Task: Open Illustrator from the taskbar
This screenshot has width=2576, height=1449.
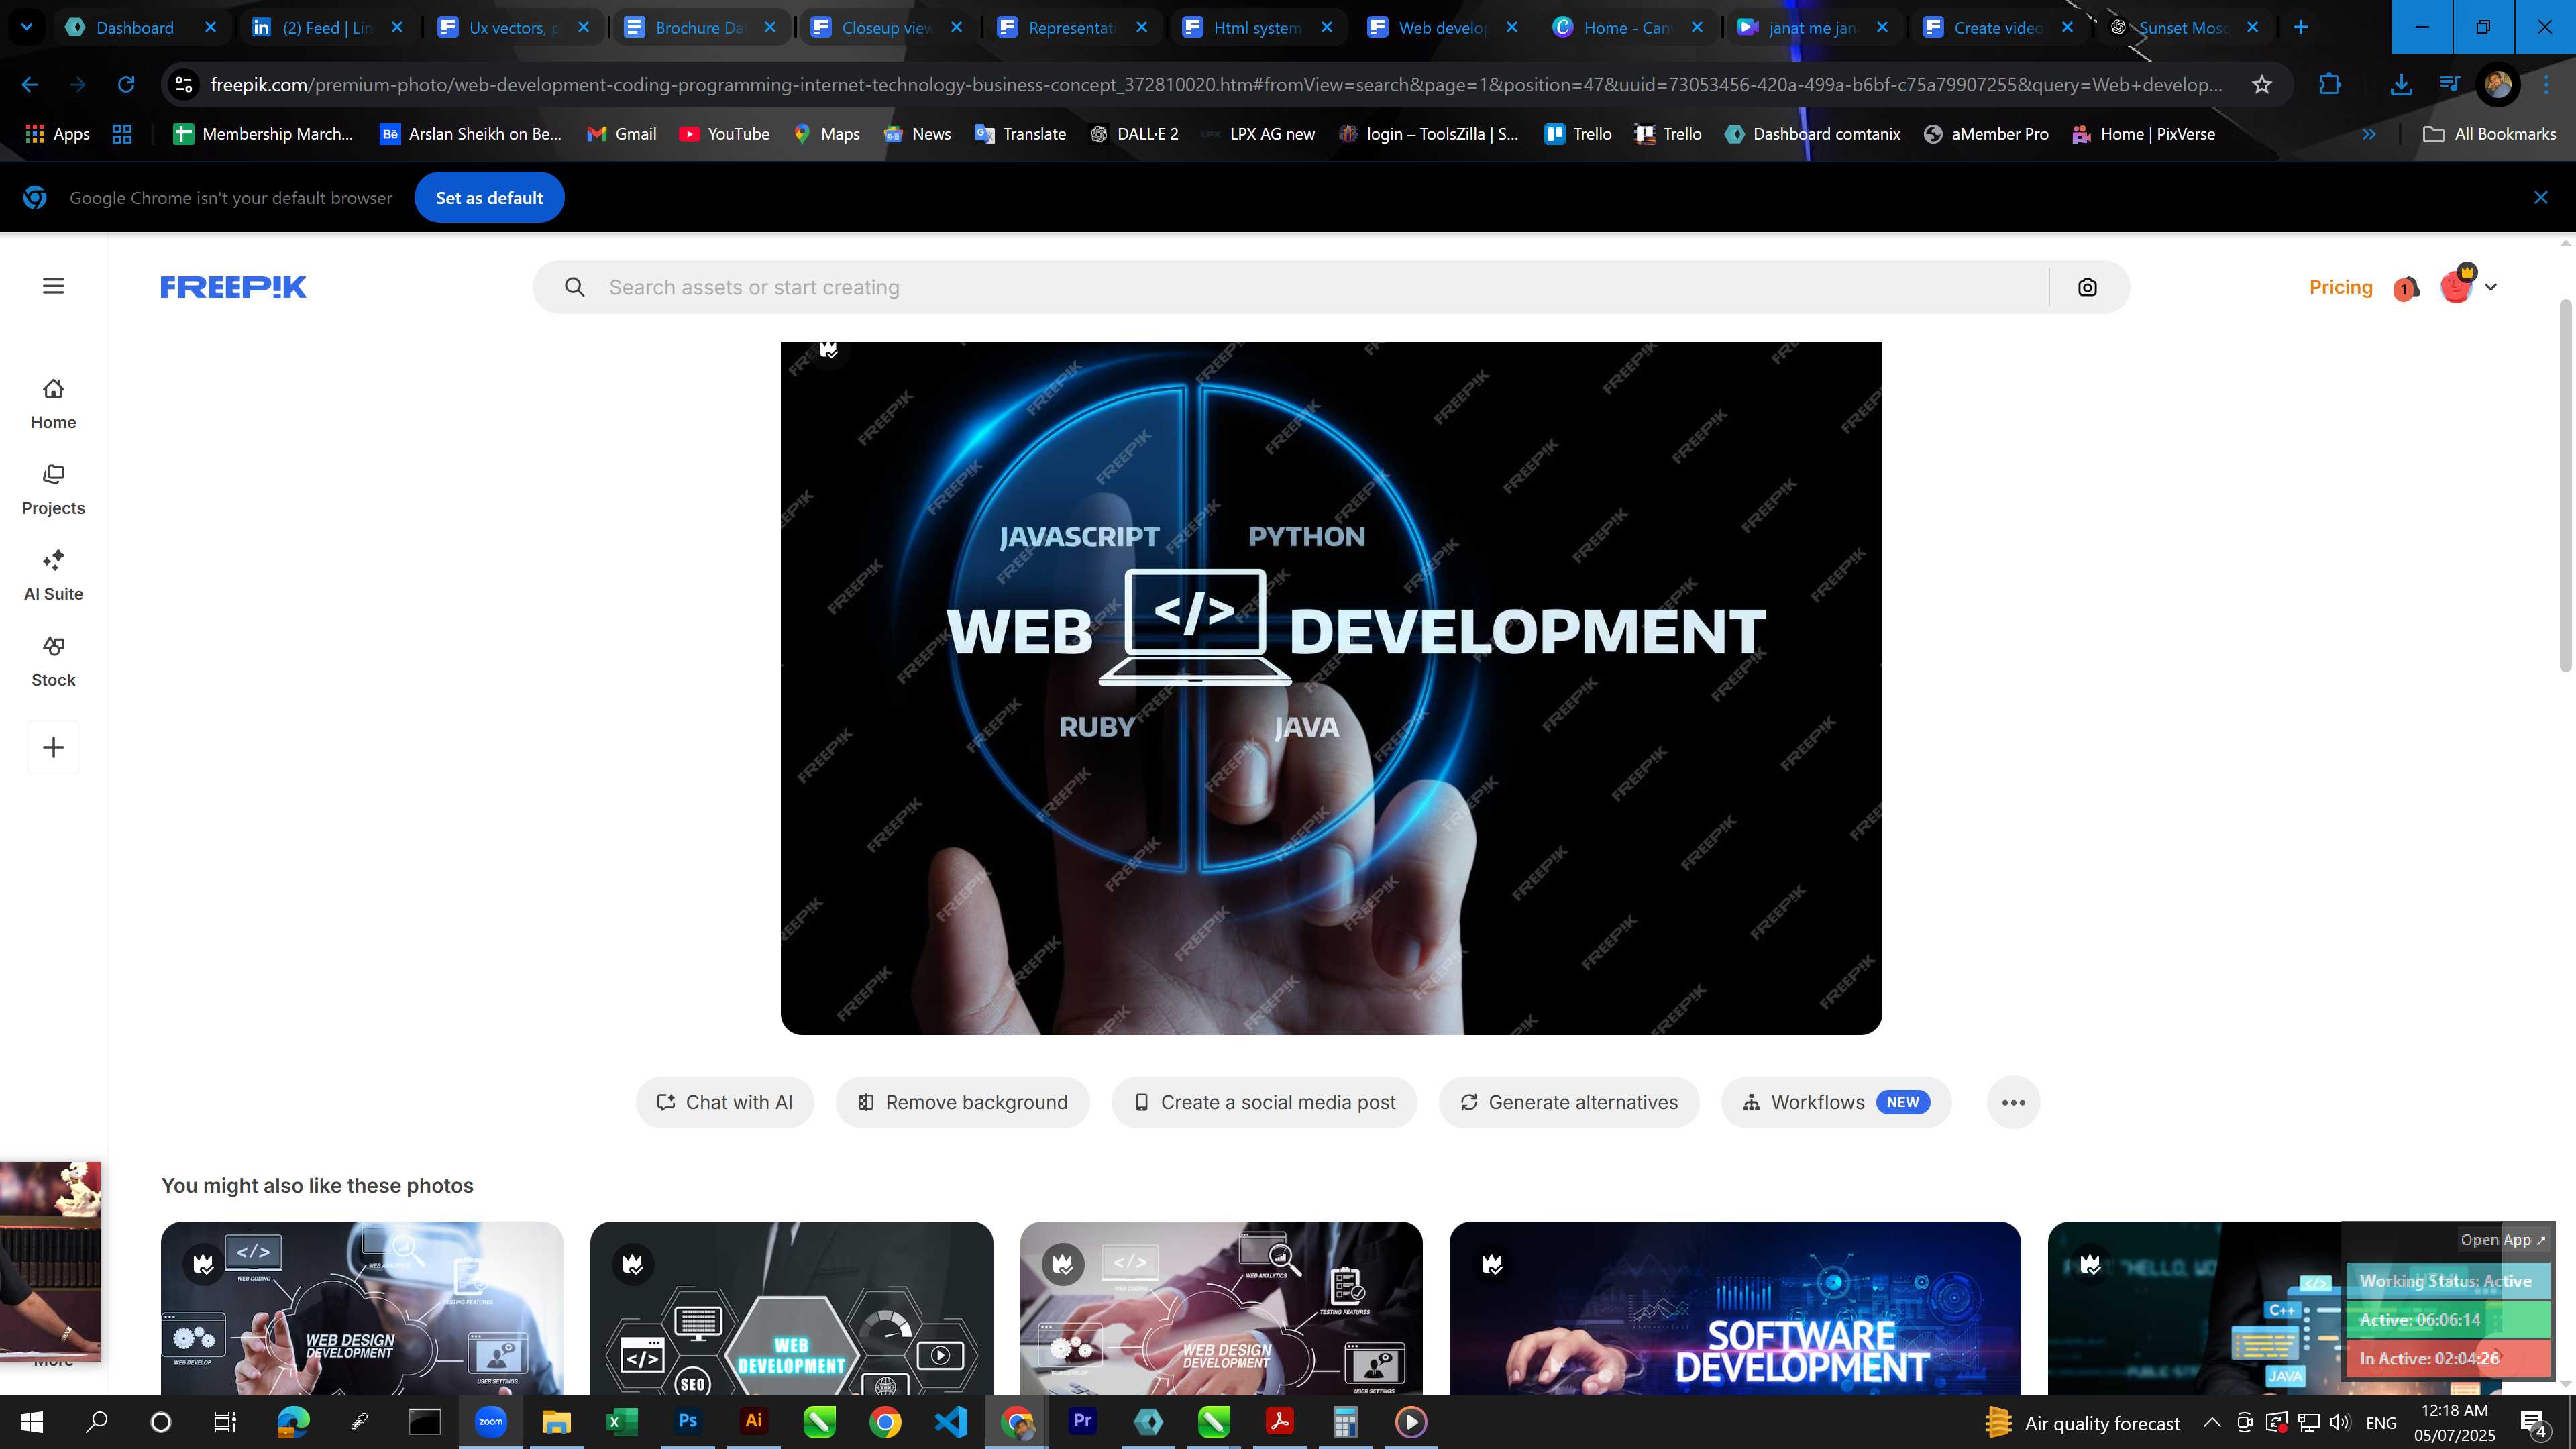Action: click(x=754, y=1422)
